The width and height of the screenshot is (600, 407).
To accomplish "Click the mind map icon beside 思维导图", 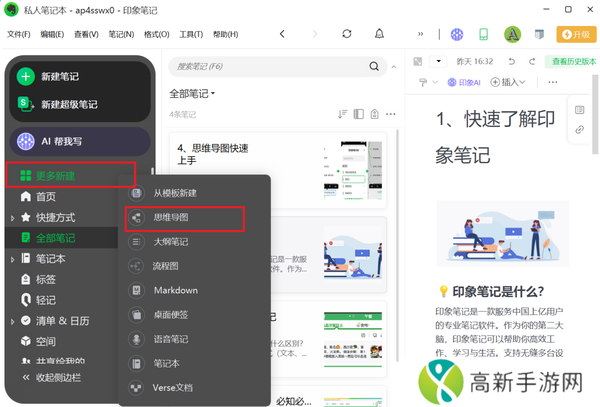I will (x=136, y=218).
